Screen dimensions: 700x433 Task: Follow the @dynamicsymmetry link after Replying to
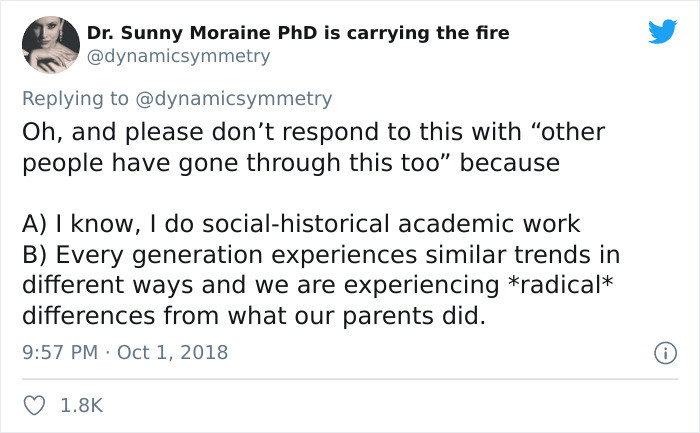(x=233, y=99)
